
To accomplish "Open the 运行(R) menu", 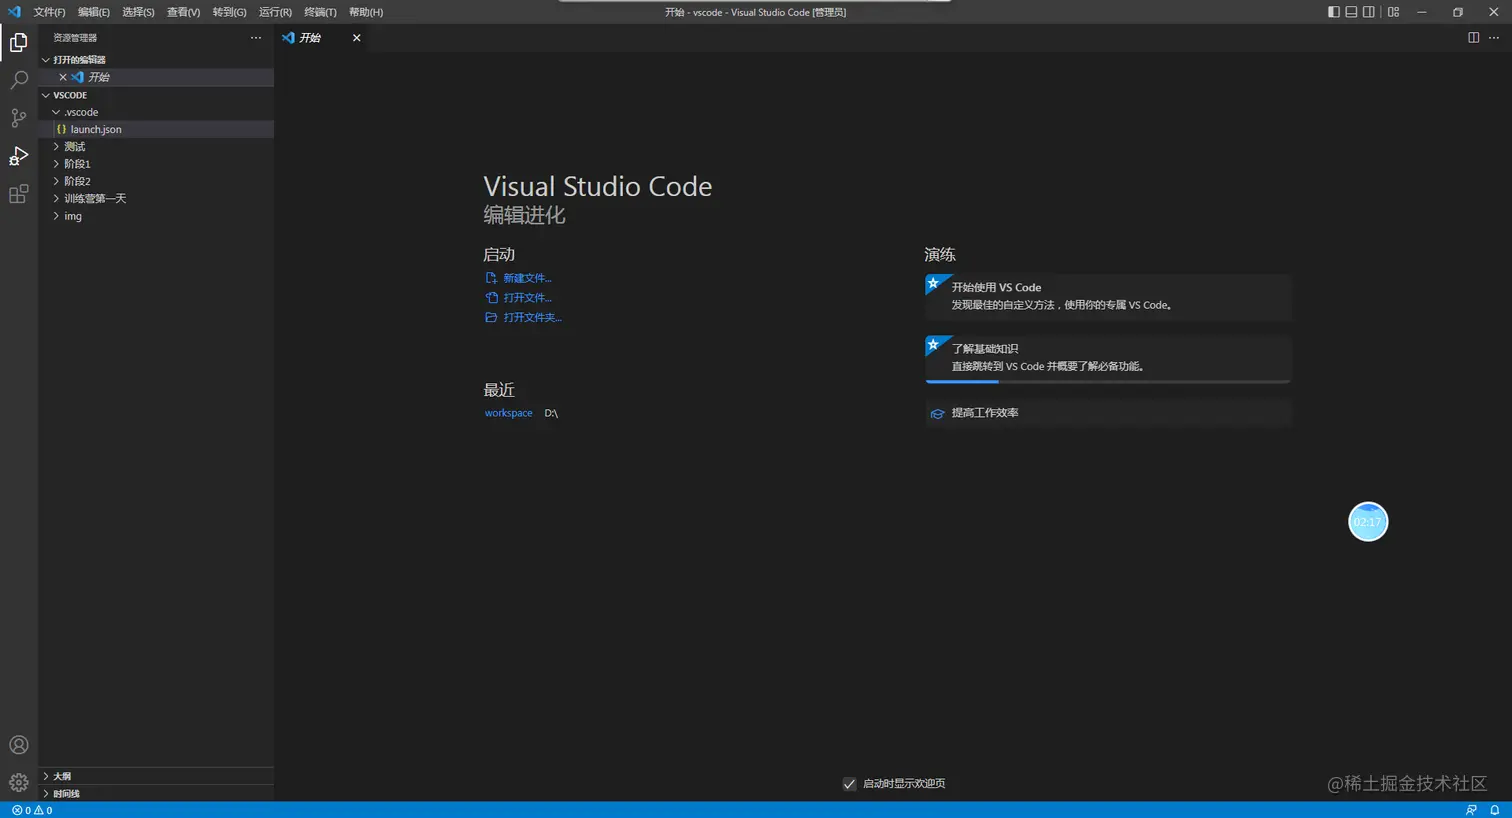I will click(275, 12).
